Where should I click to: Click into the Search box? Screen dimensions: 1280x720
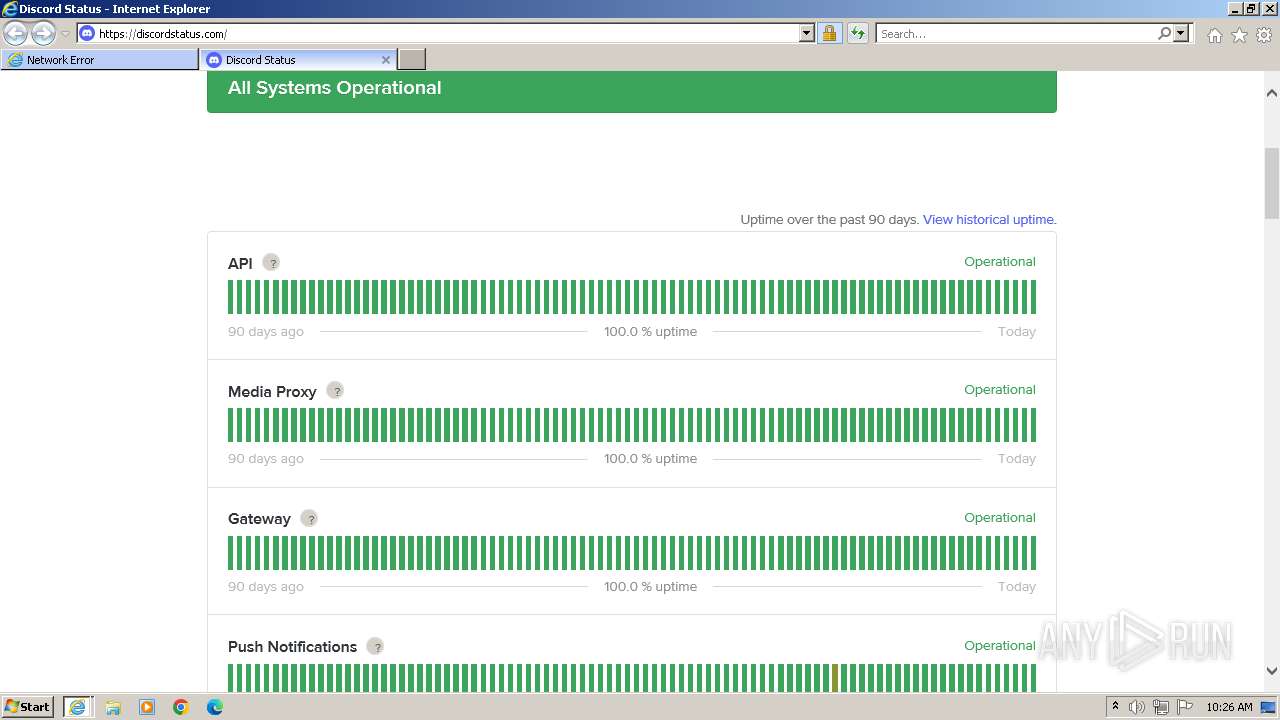(x=1015, y=33)
